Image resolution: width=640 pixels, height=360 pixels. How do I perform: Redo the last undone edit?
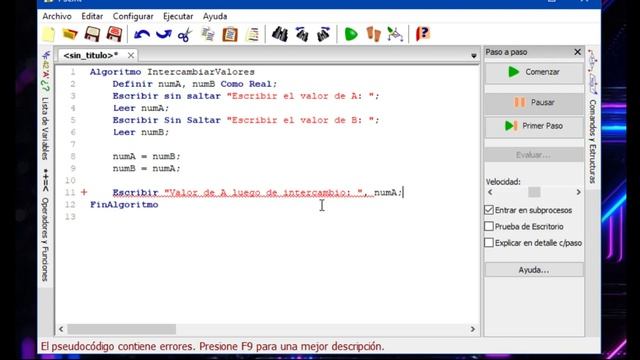[x=163, y=34]
